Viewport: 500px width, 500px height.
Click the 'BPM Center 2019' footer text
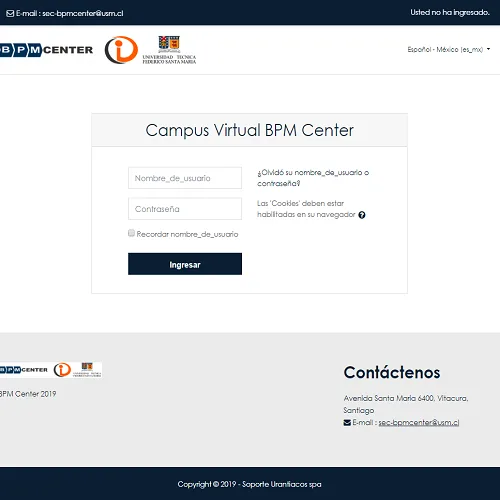28,394
